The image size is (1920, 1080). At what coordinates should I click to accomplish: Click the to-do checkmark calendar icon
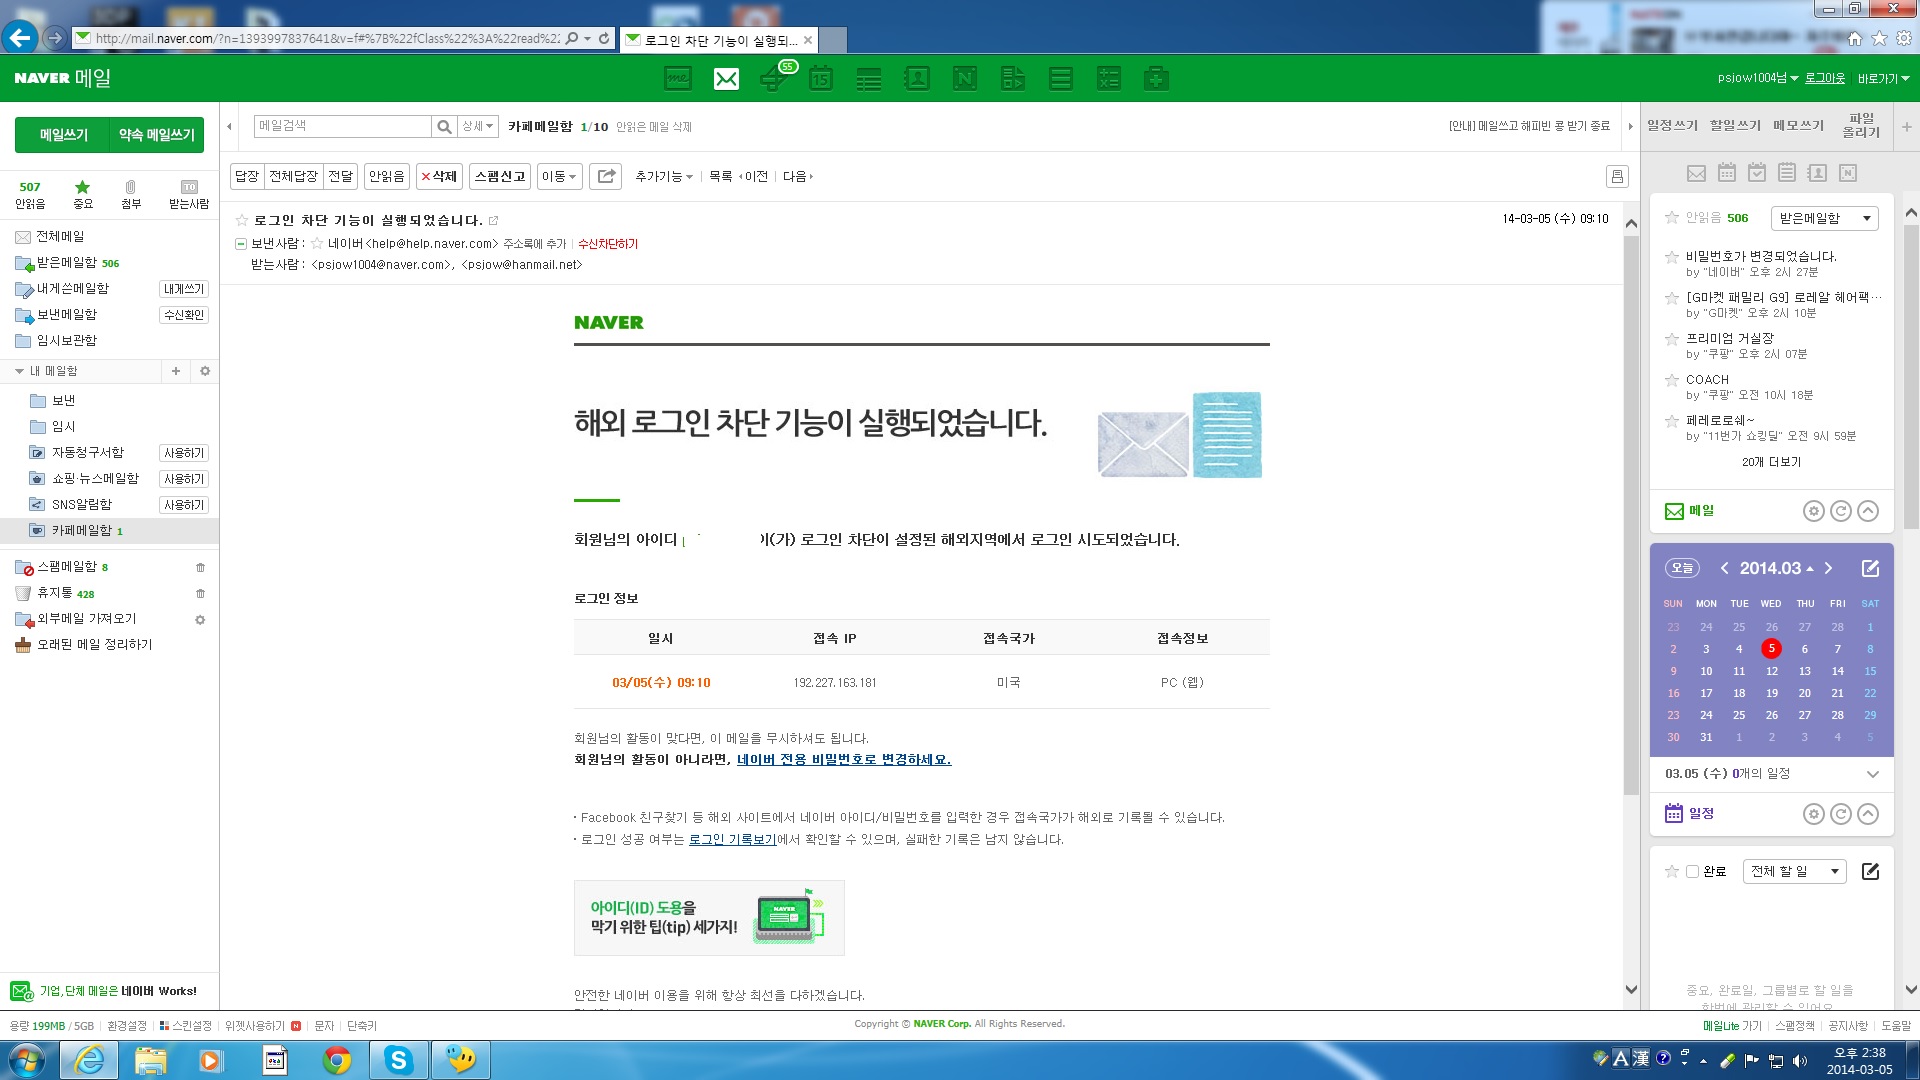coord(1757,173)
